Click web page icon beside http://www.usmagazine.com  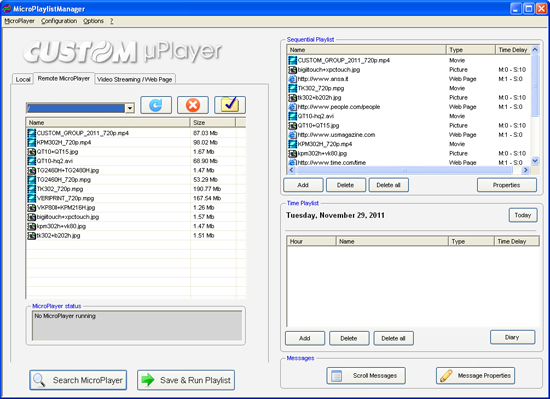pos(293,135)
